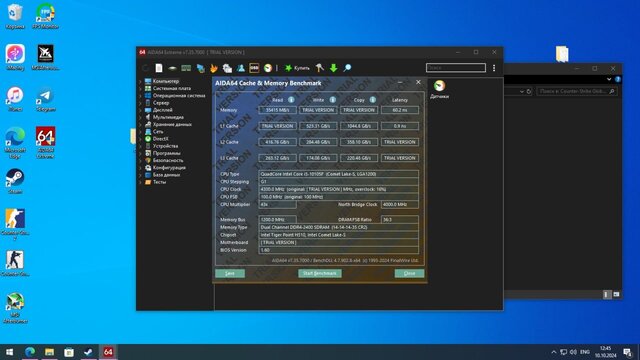This screenshot has height=360, width=640.
Task: Click refresh button in background Explorer address bar
Action: pos(529,91)
